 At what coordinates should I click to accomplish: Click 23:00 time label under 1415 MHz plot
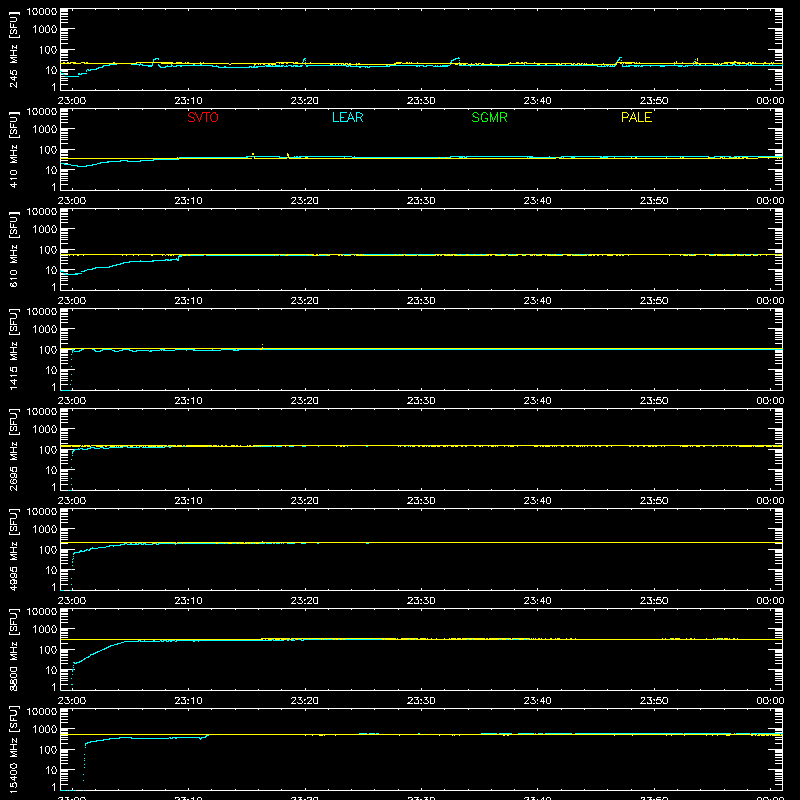tap(71, 401)
